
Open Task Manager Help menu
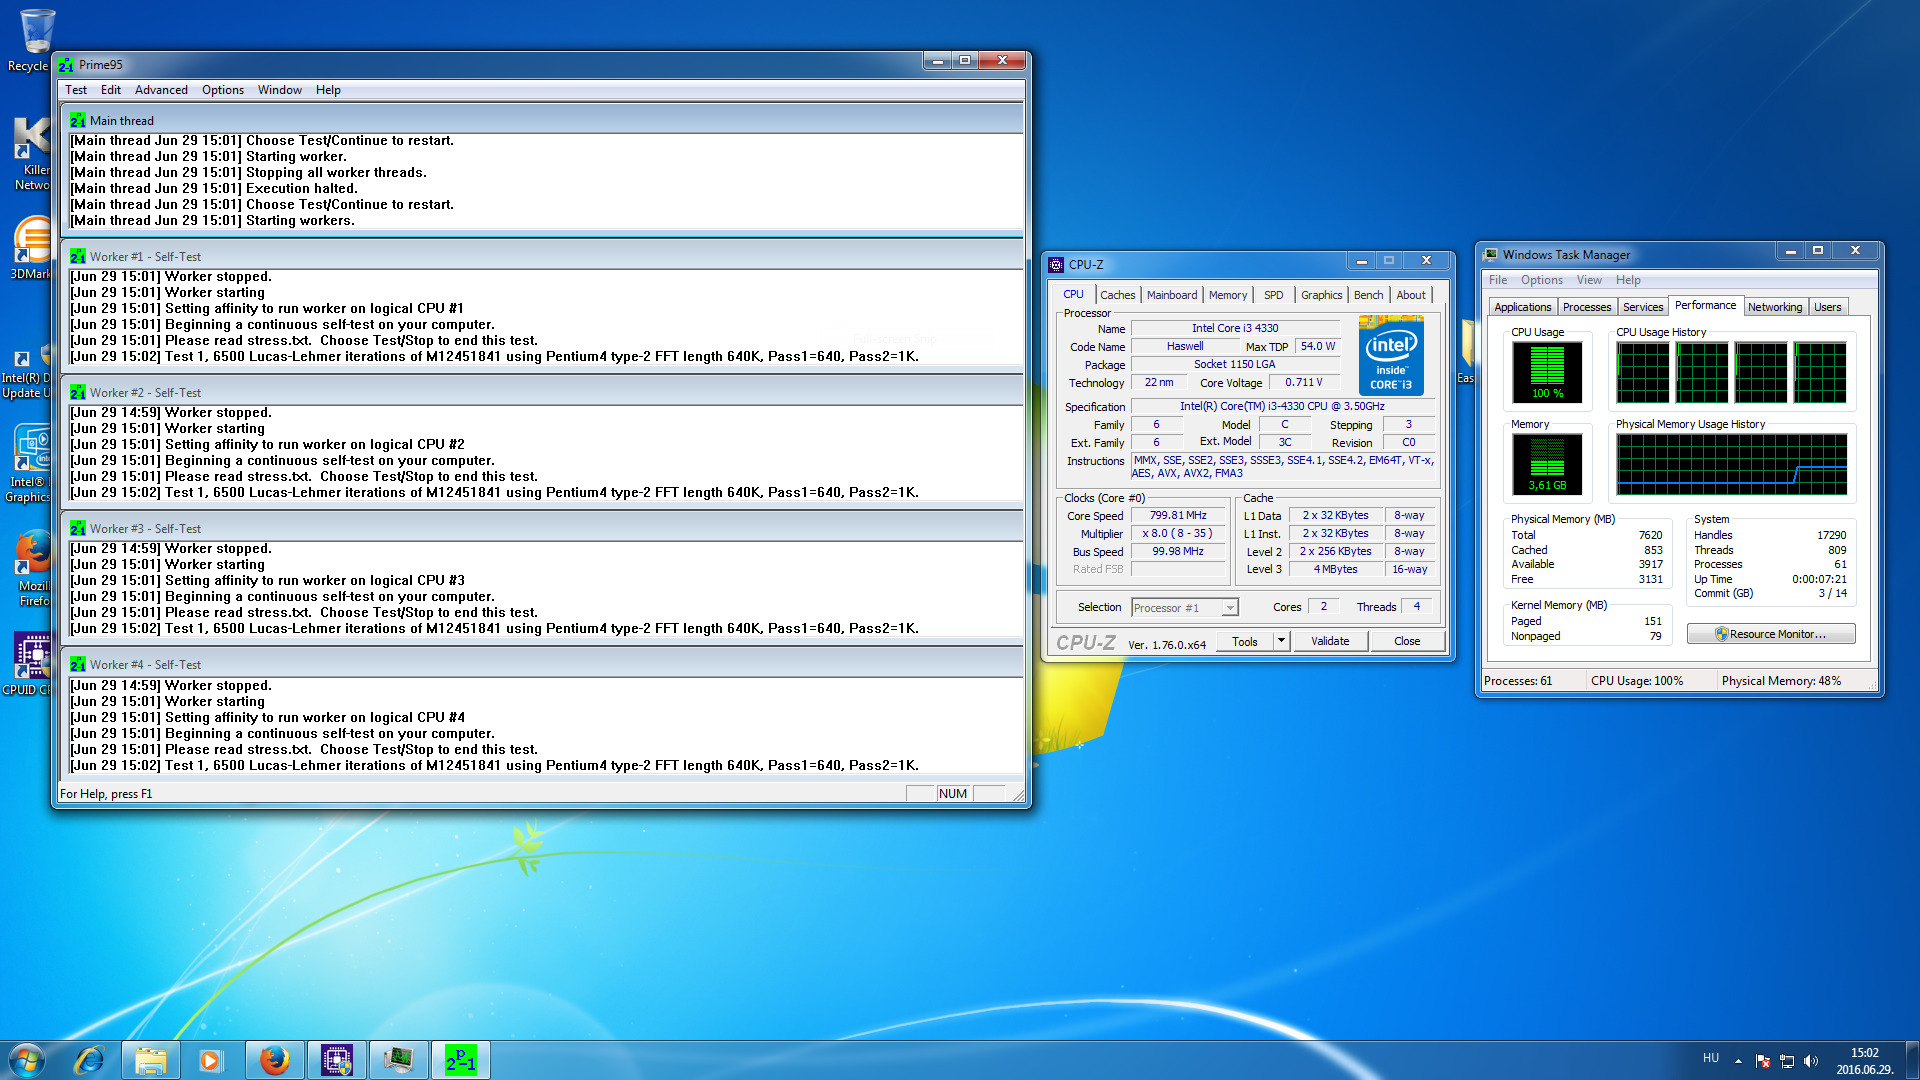pyautogui.click(x=1628, y=280)
